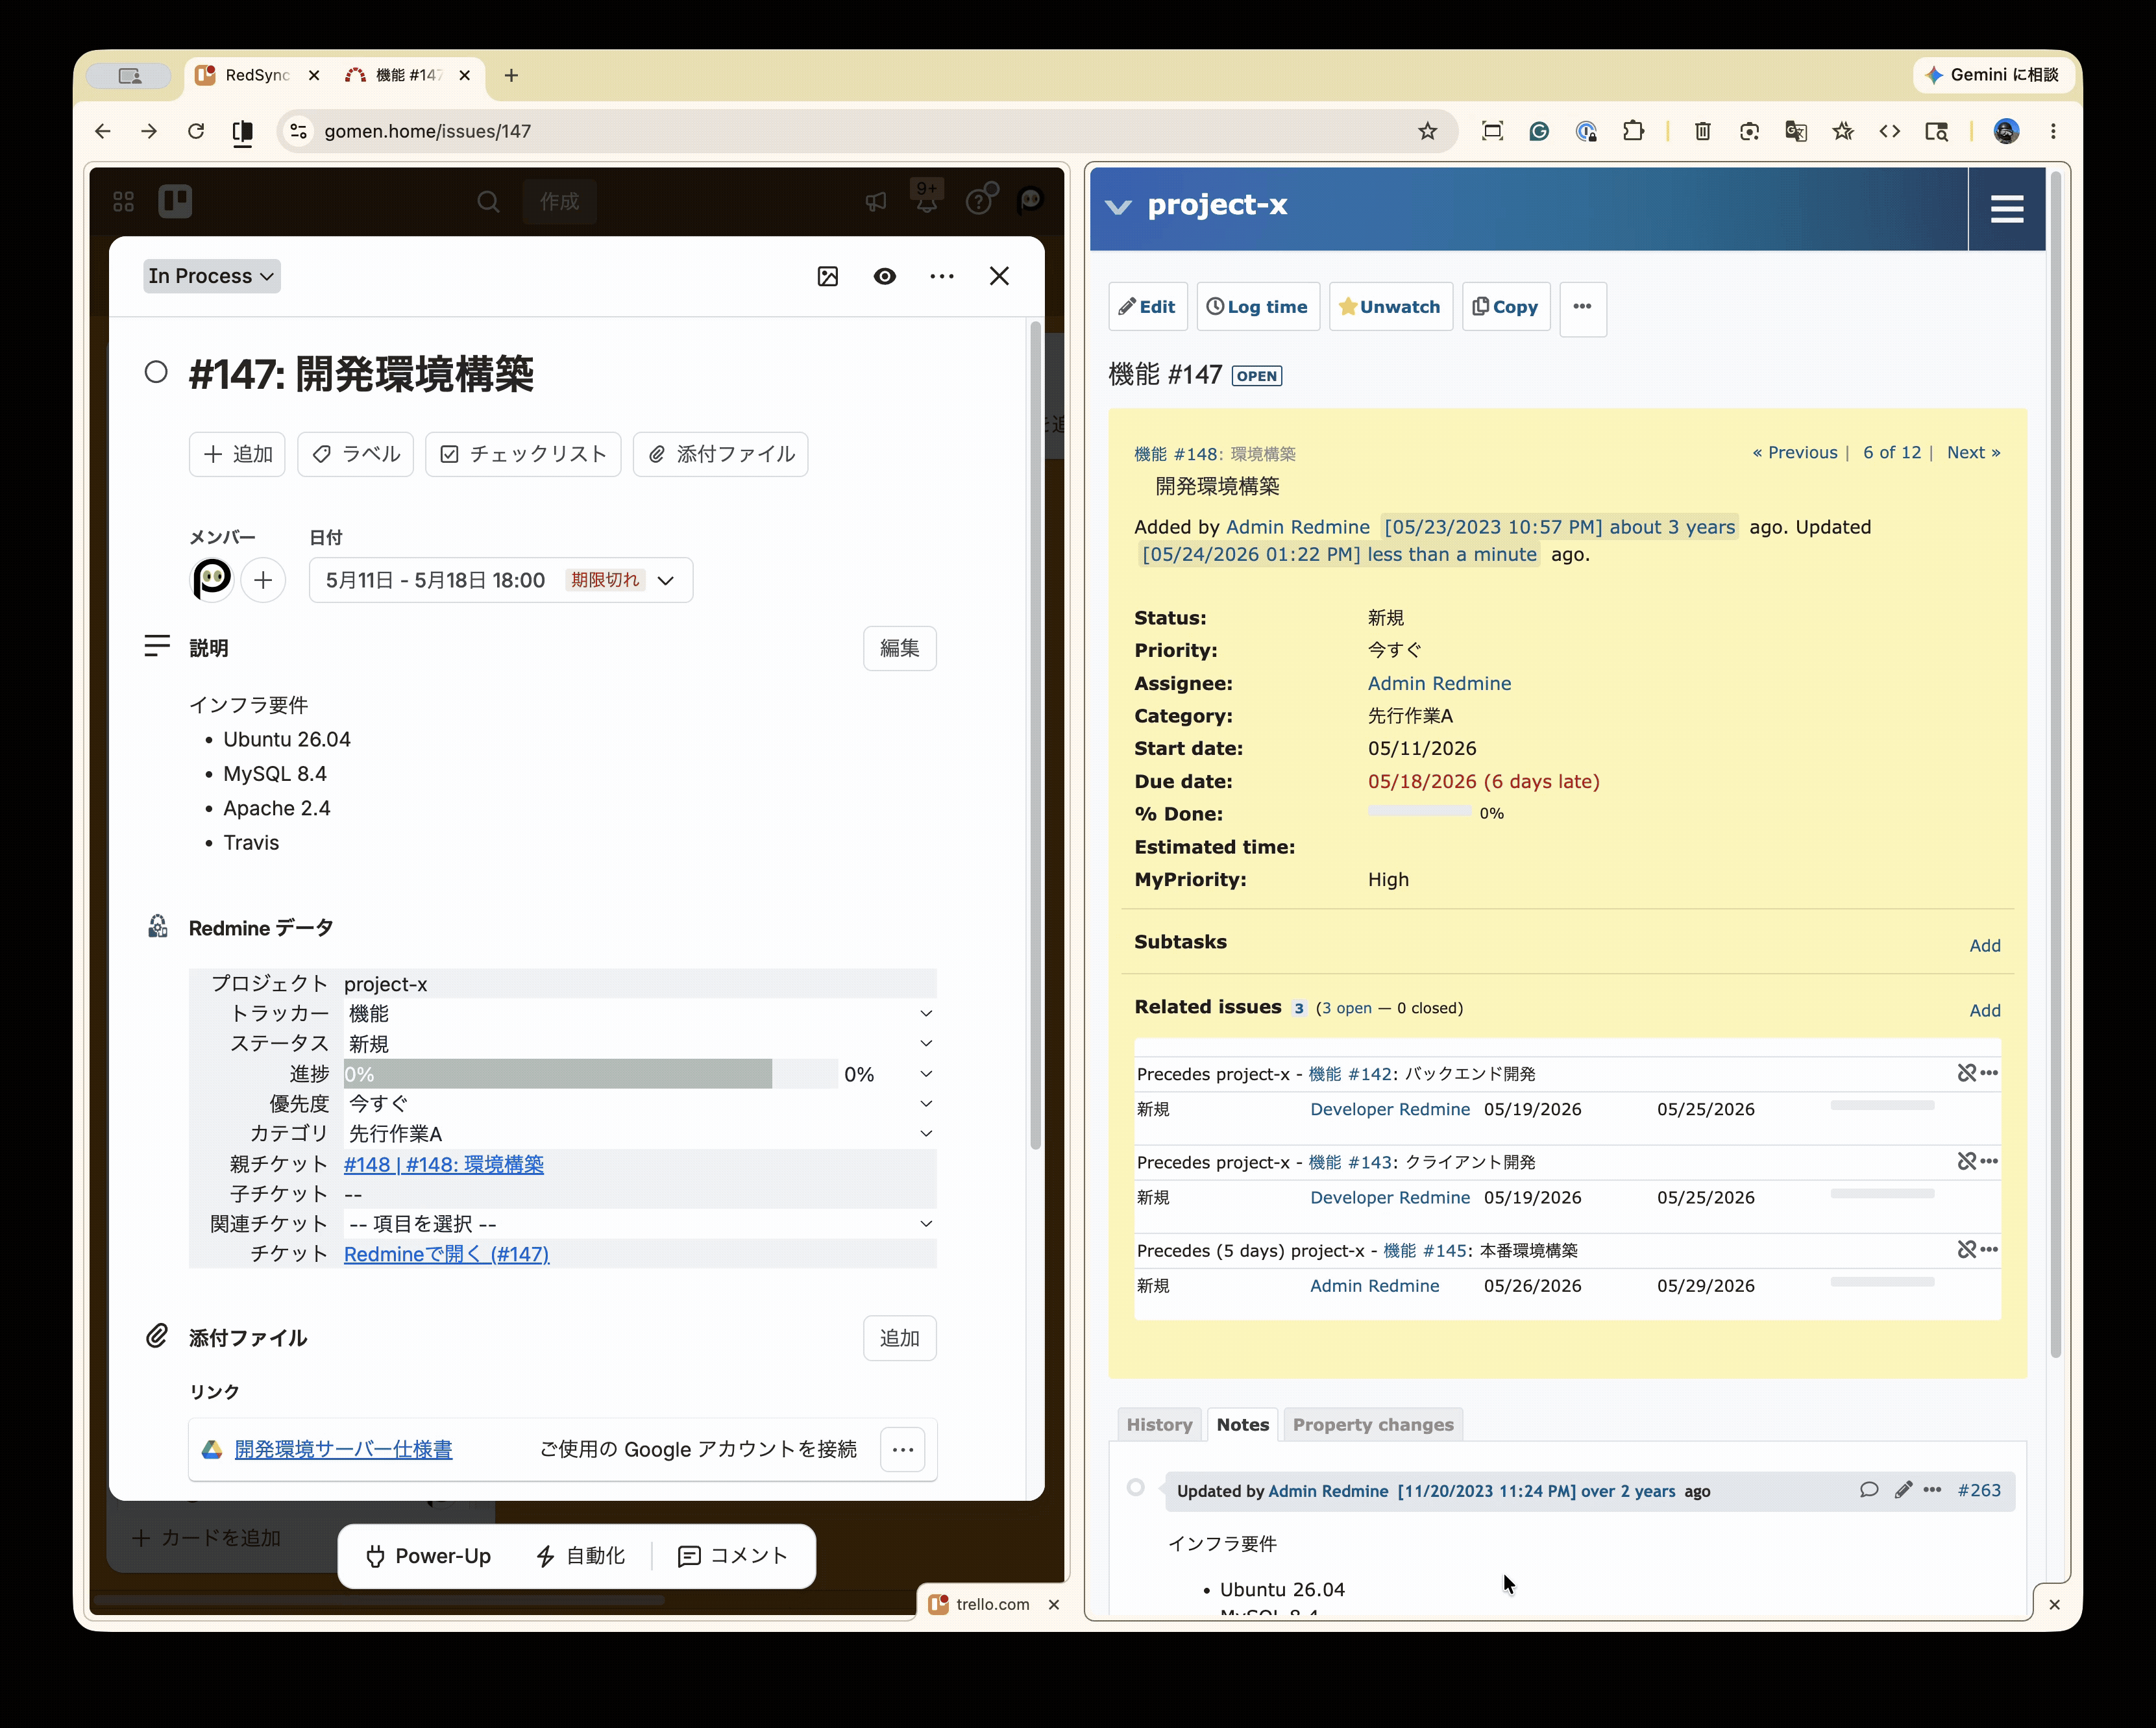
Task: Open ラベル label picker
Action: click(x=355, y=454)
